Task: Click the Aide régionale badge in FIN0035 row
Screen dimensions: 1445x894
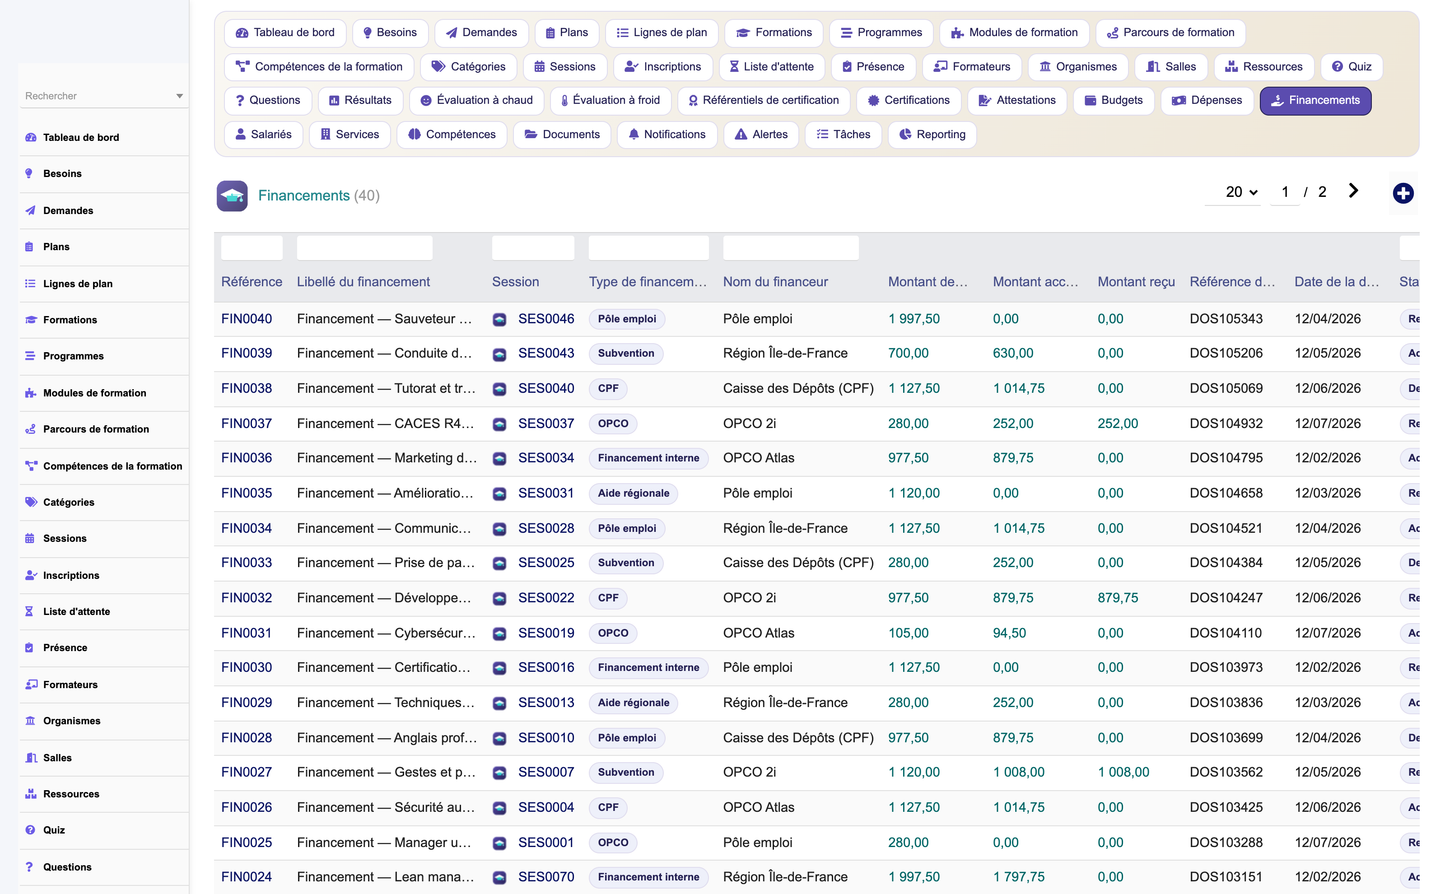Action: (x=634, y=493)
